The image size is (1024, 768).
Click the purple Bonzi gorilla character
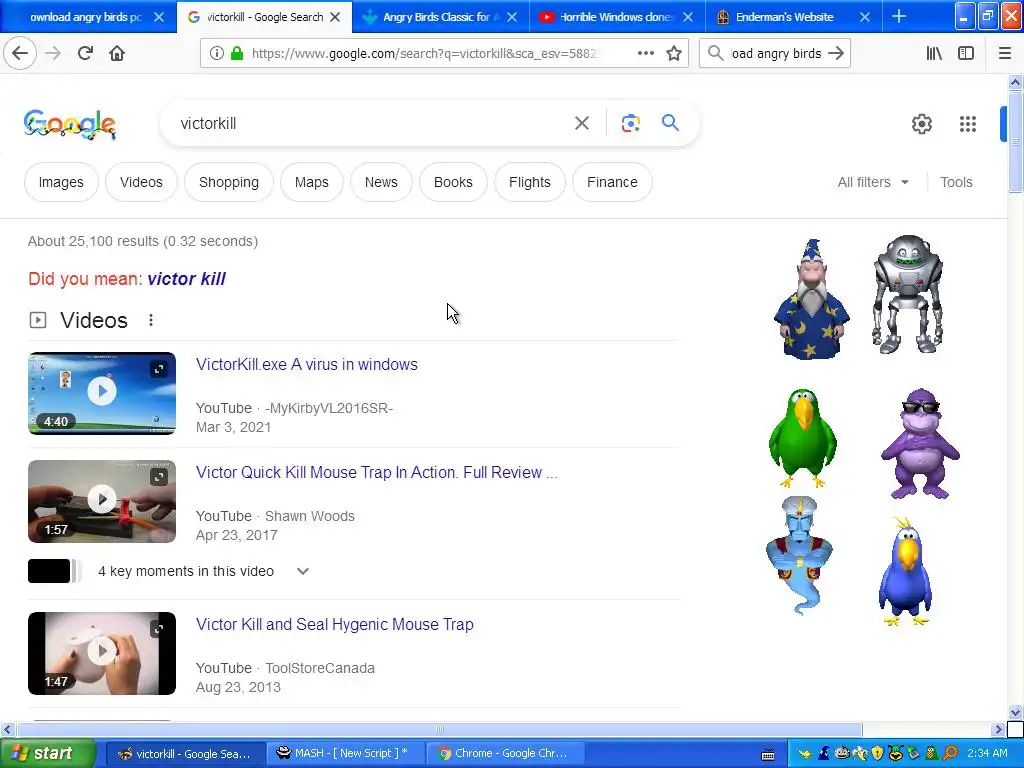pos(920,444)
